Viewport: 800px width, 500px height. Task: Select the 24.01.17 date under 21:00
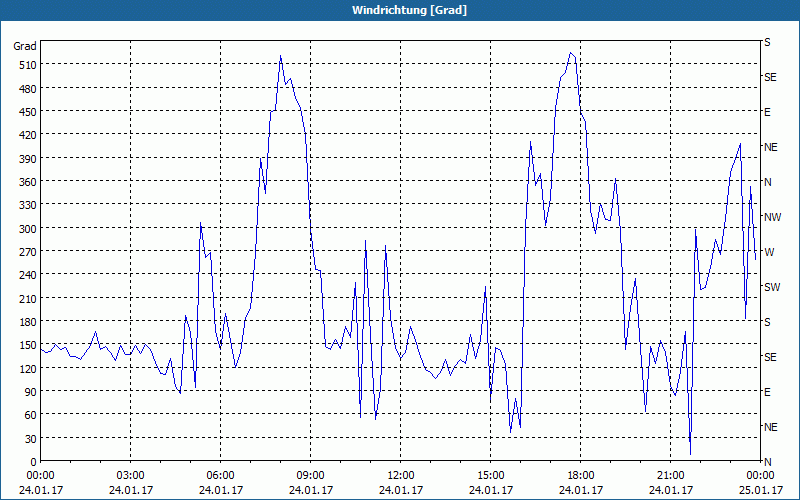coord(670,490)
